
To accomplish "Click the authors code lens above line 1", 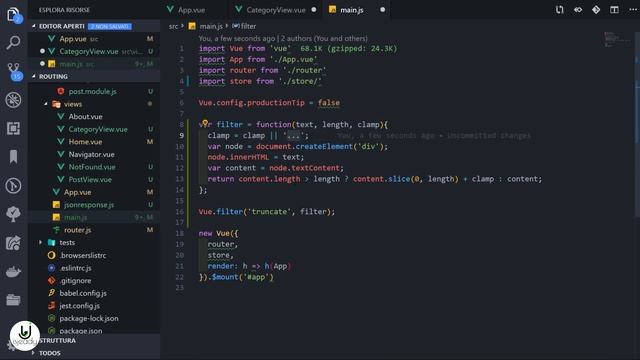I will (283, 38).
